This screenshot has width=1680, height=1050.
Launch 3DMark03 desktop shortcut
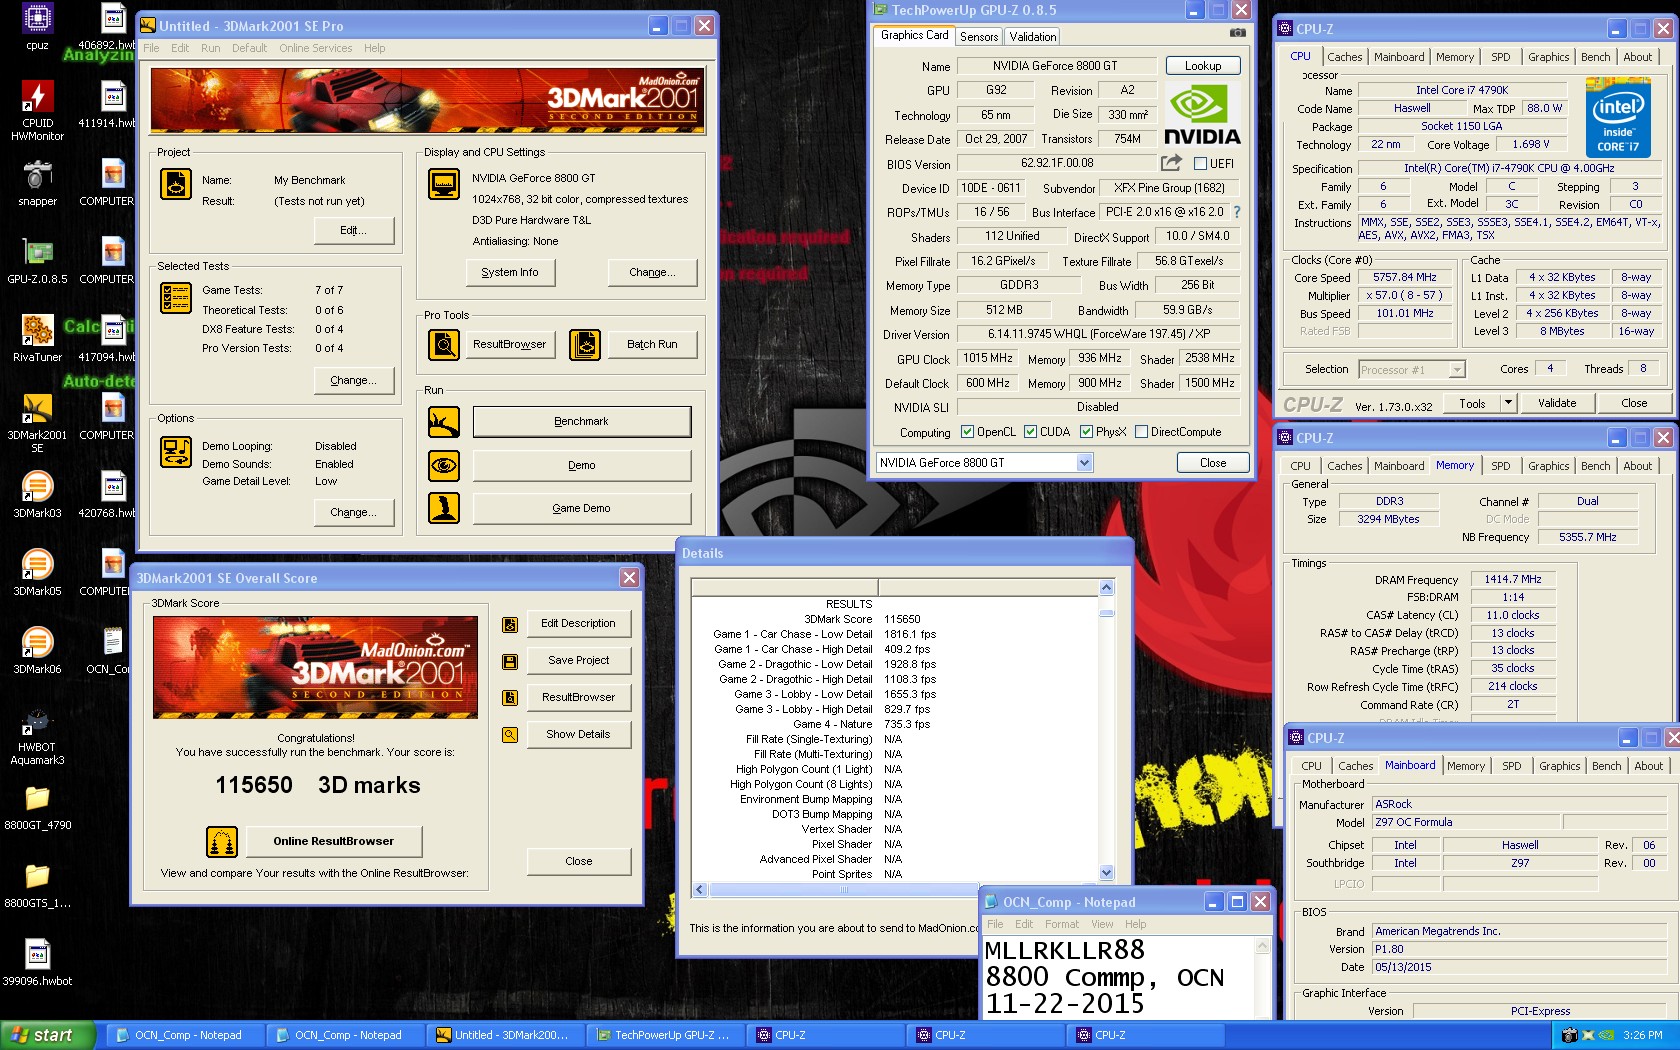[37, 495]
